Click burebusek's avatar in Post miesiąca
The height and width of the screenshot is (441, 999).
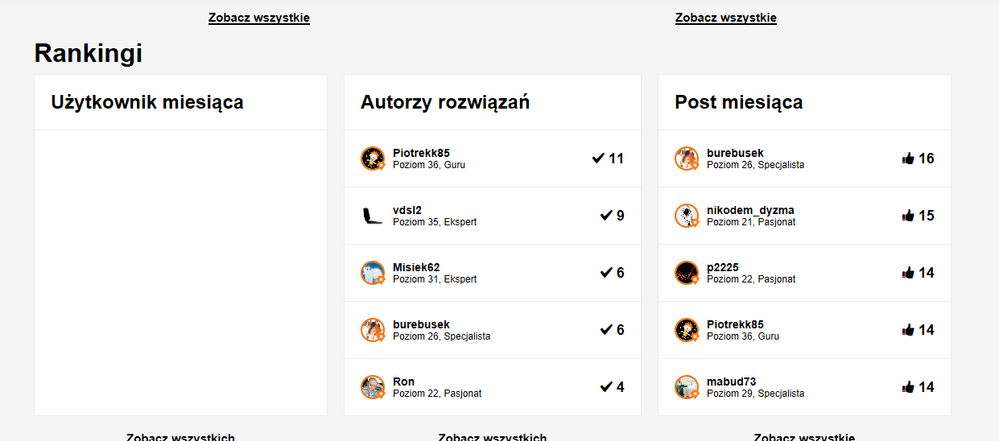click(x=686, y=158)
